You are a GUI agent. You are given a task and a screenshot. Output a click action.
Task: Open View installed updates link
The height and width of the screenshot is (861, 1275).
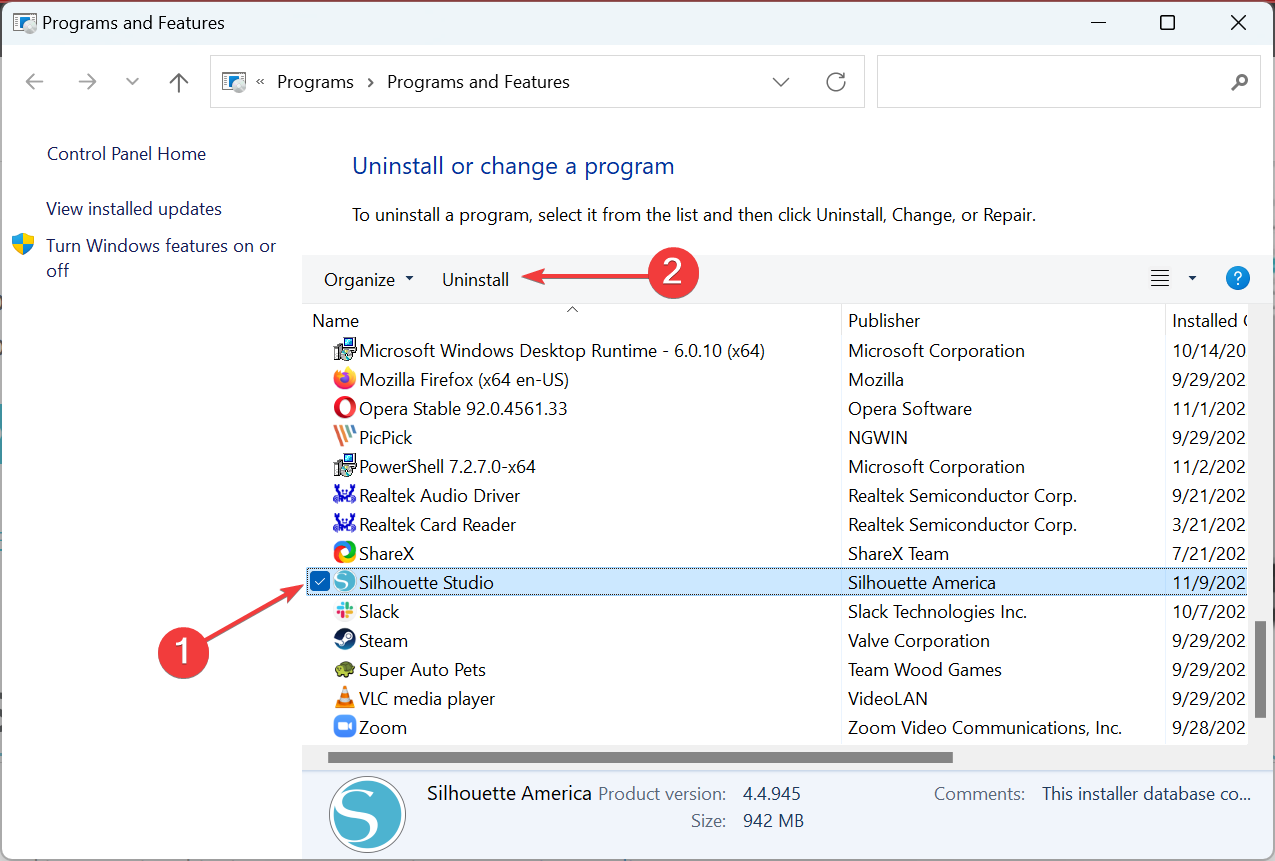[134, 209]
